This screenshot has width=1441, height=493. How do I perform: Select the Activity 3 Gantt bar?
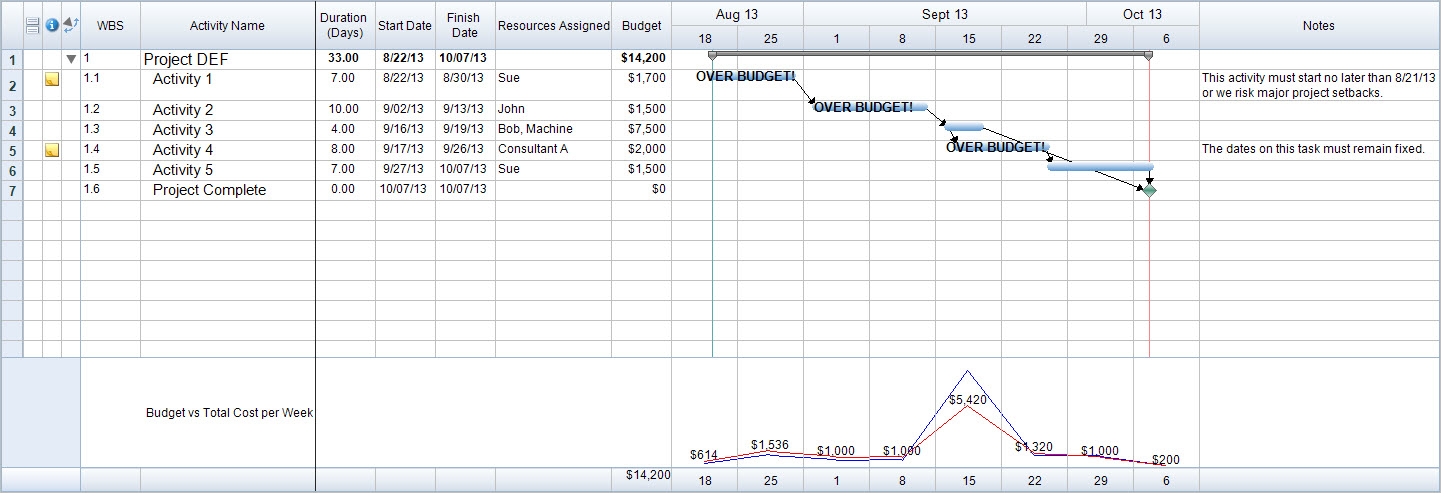(x=965, y=127)
